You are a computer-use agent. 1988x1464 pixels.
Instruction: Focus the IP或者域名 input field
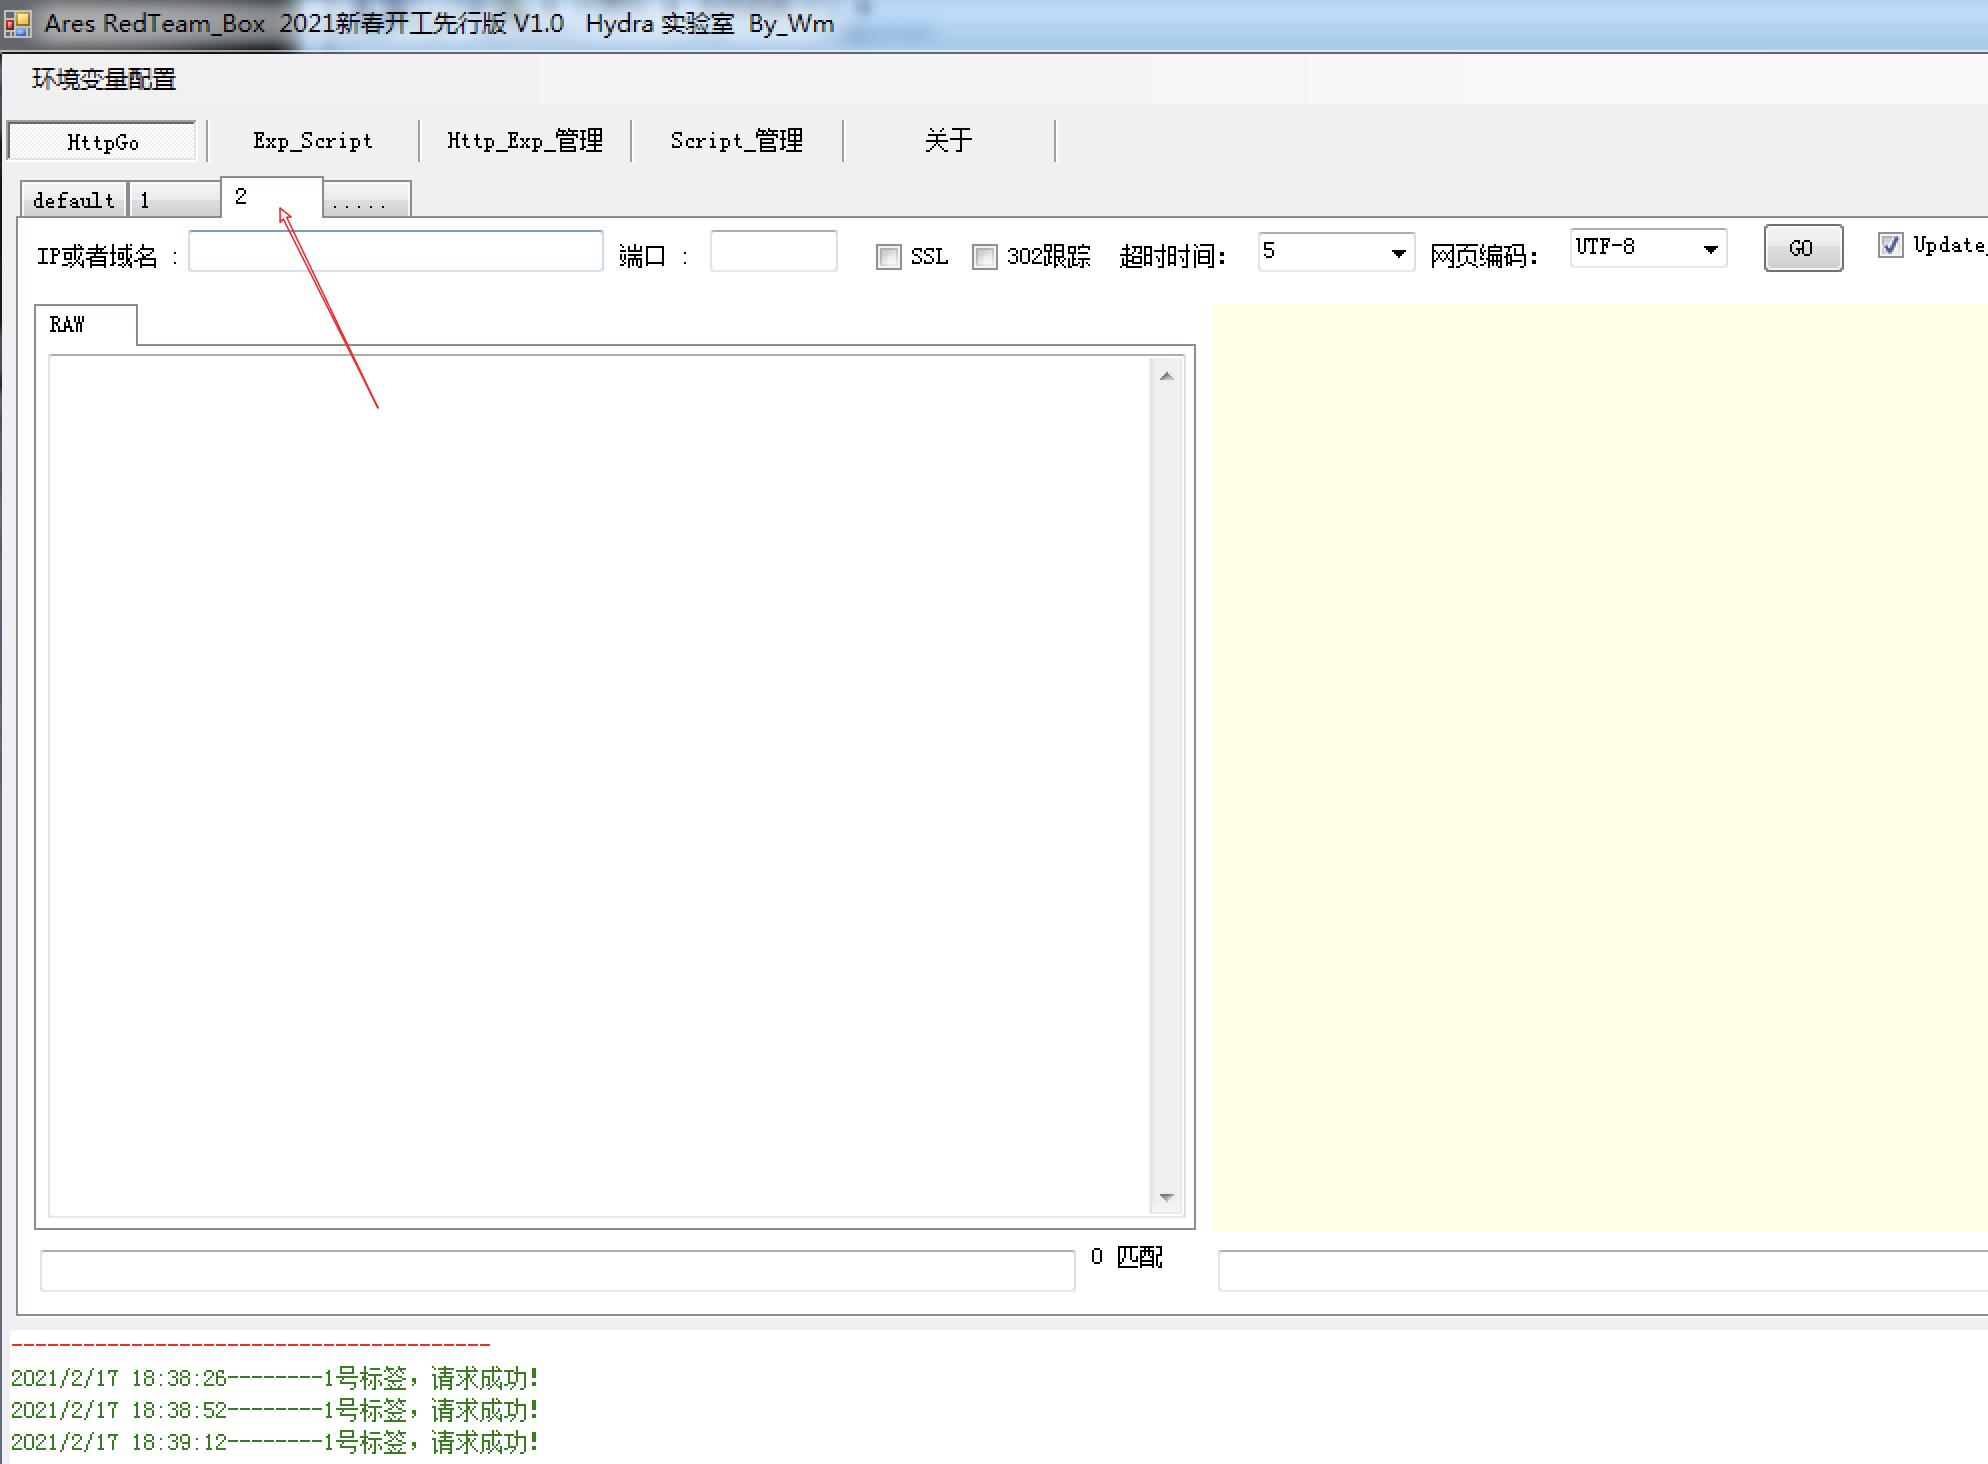(395, 251)
